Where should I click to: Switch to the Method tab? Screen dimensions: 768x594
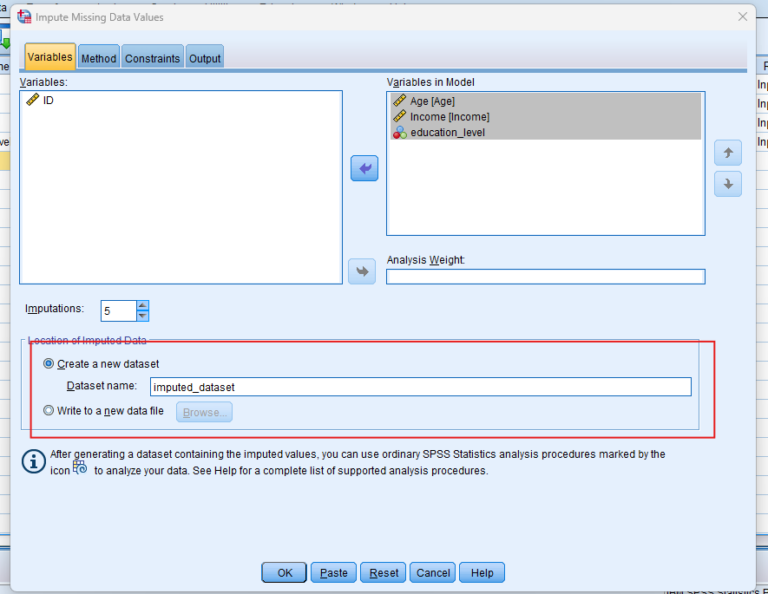pos(99,58)
